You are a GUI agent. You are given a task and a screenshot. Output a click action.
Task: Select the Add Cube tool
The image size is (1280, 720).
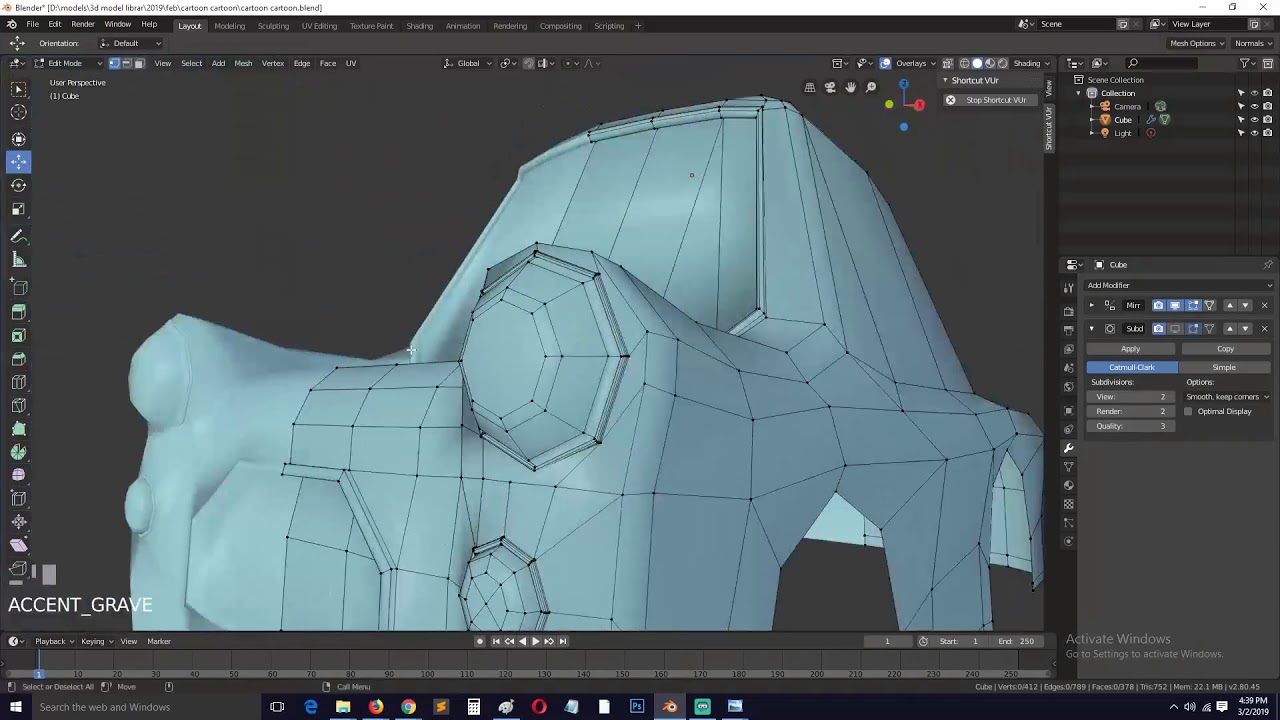point(18,287)
